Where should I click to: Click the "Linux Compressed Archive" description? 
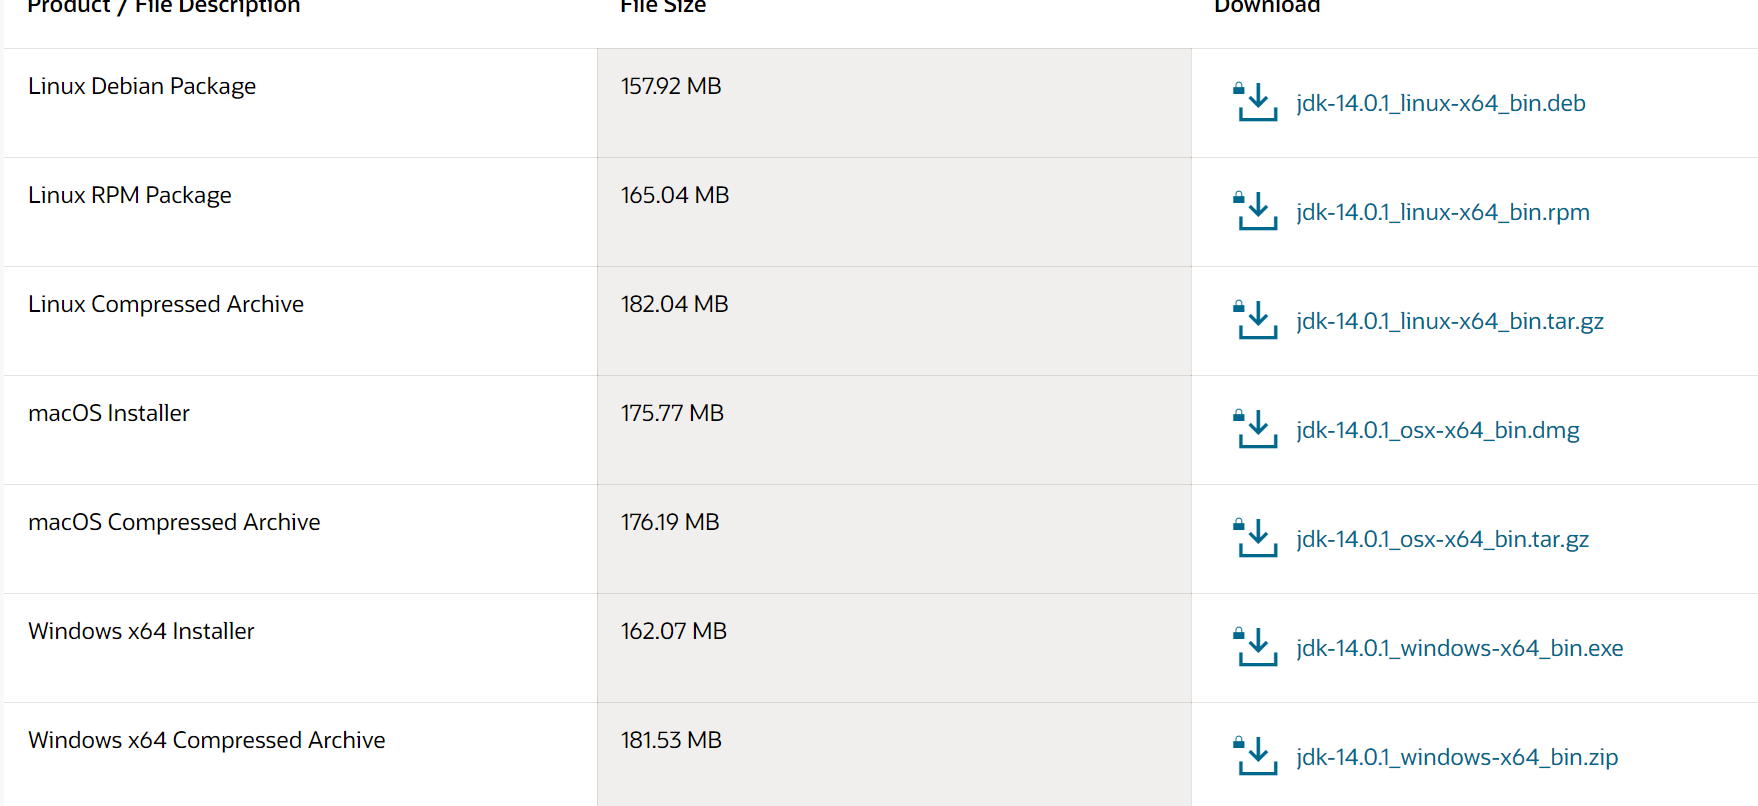tap(166, 304)
